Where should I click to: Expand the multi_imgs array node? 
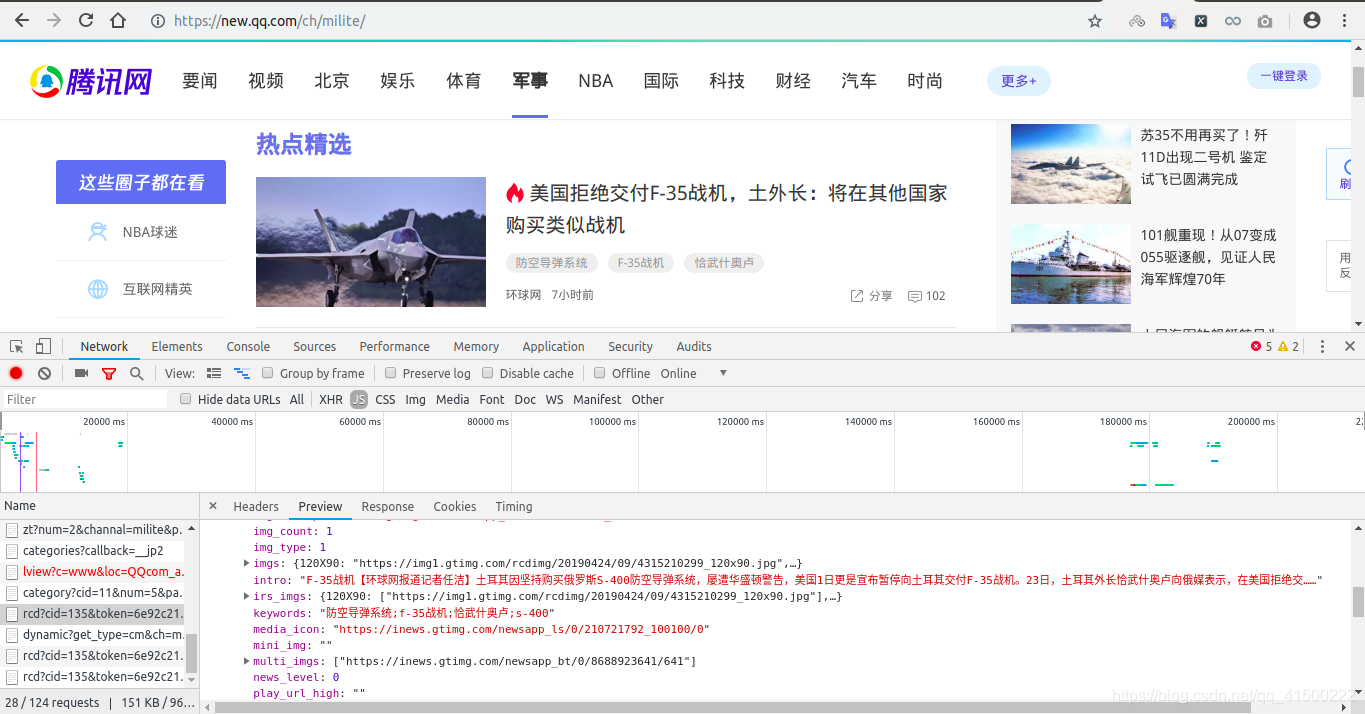point(247,661)
